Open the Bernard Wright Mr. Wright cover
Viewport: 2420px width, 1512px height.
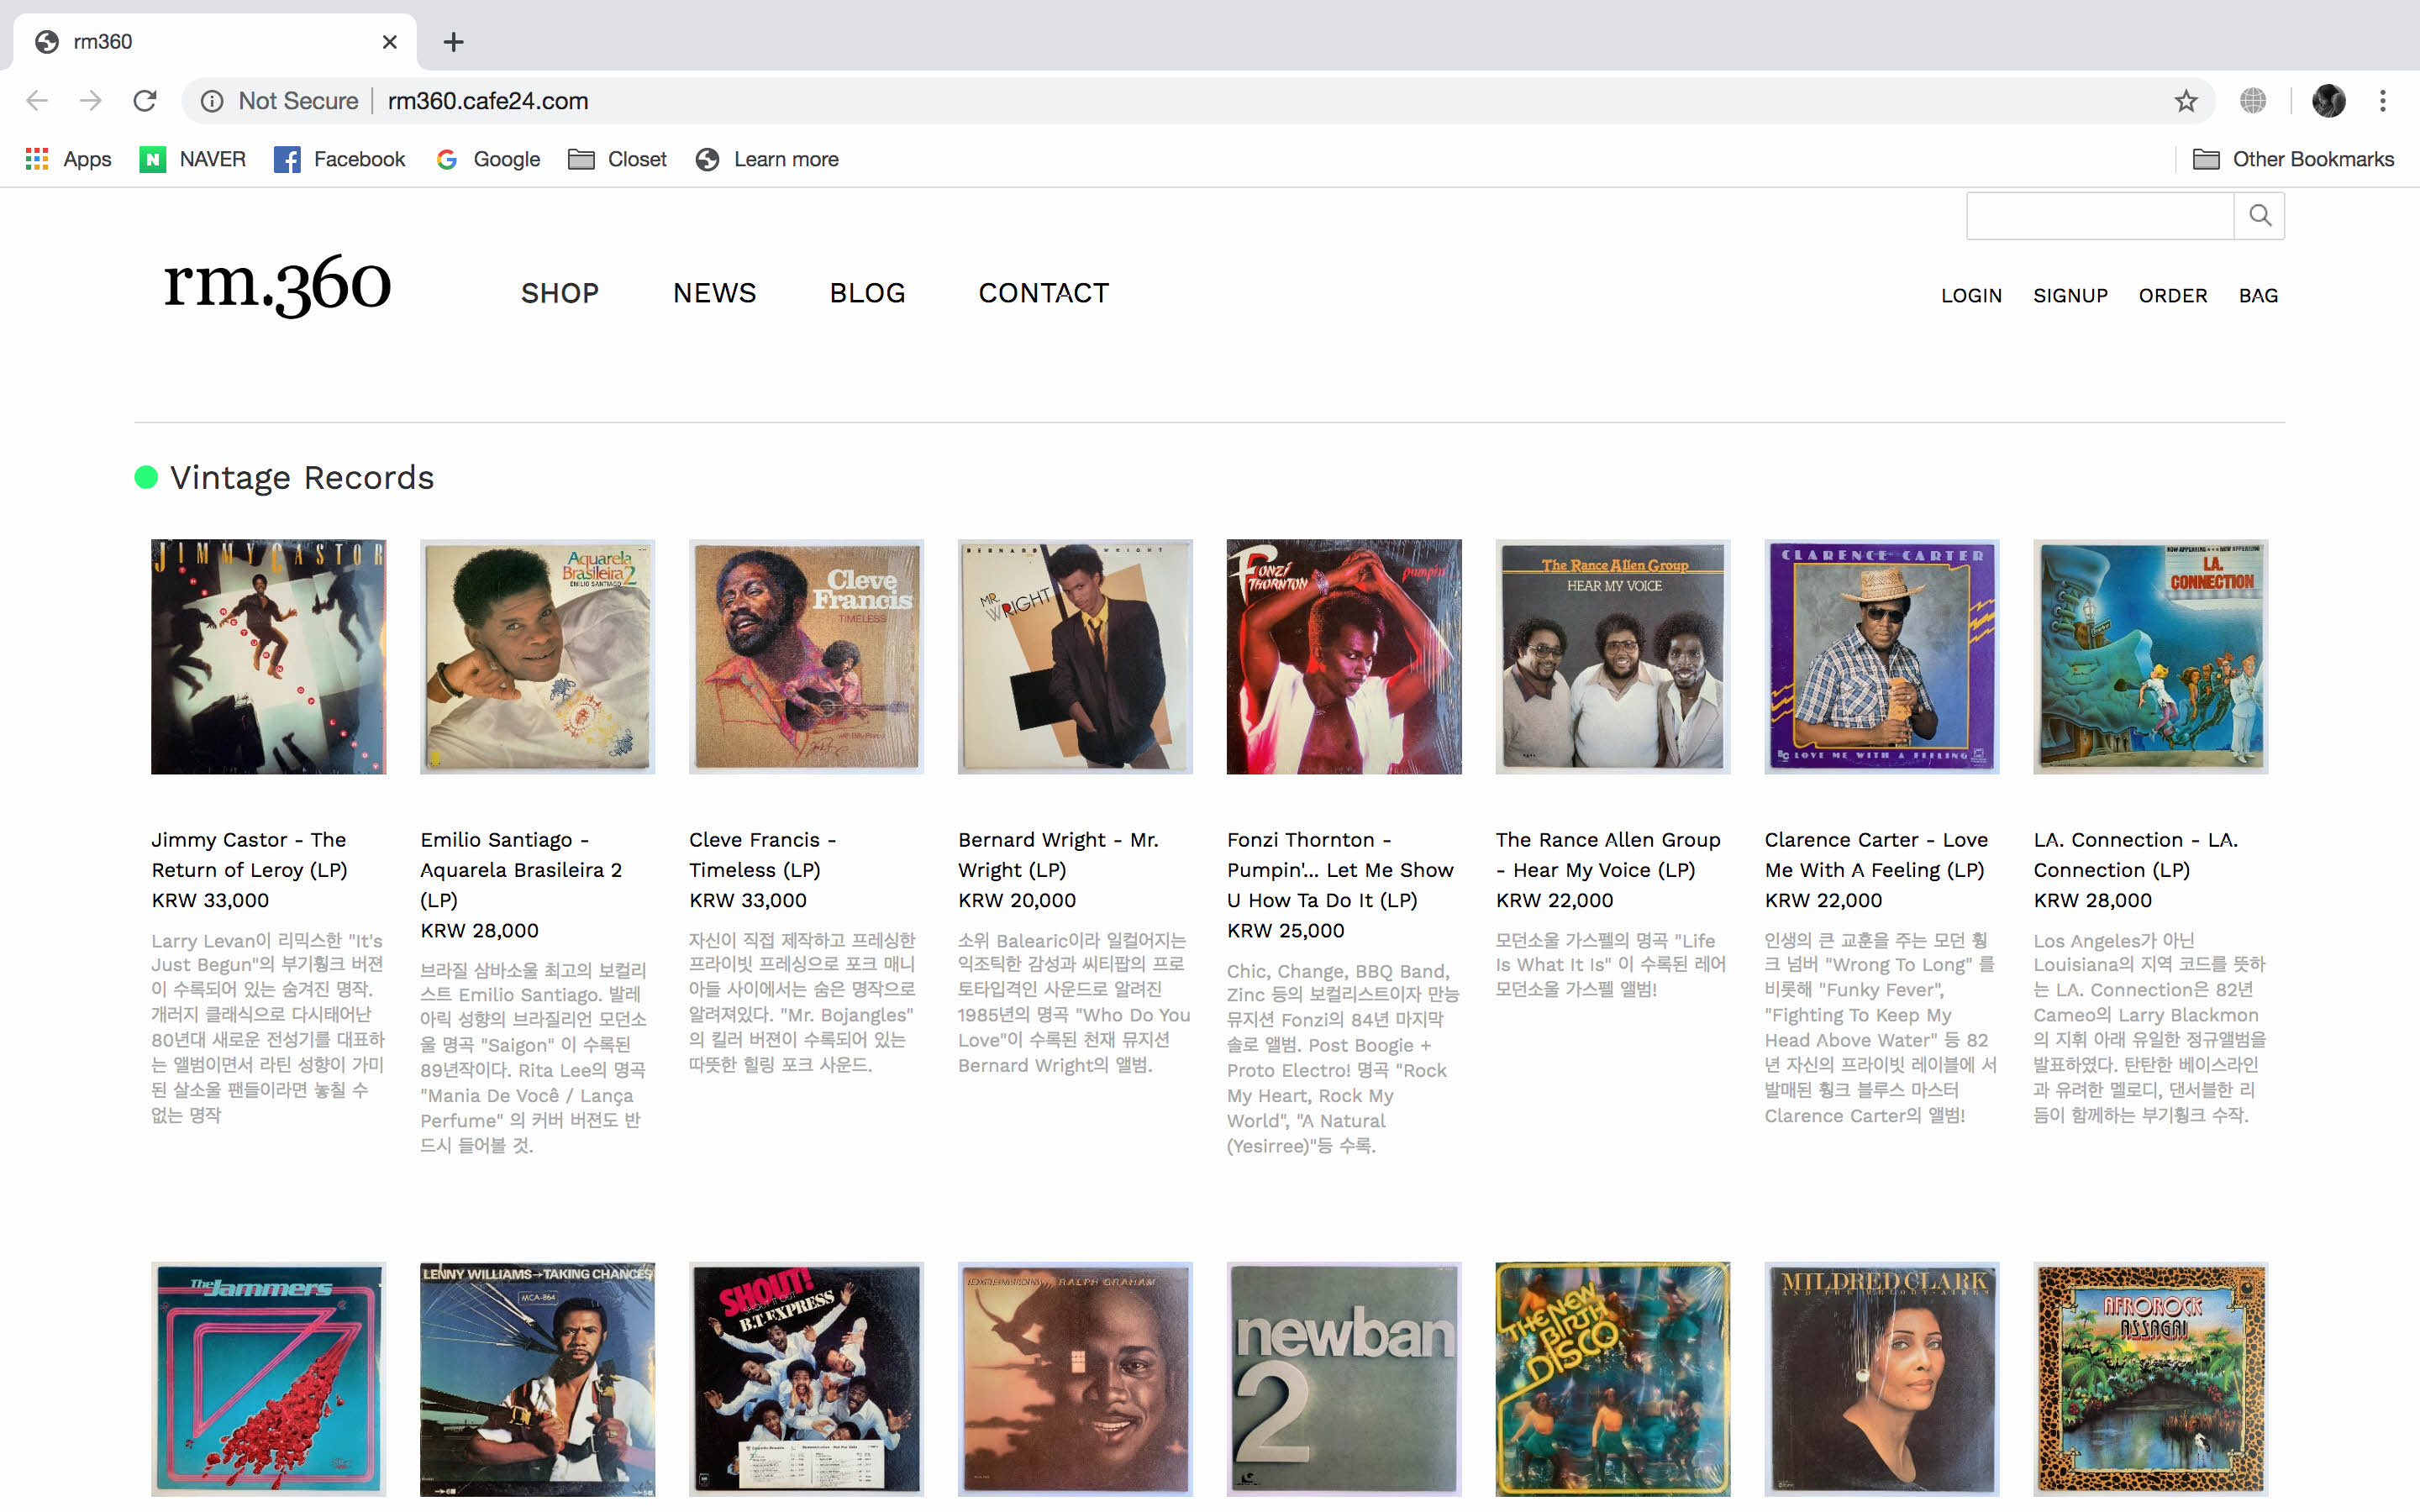pyautogui.click(x=1075, y=657)
